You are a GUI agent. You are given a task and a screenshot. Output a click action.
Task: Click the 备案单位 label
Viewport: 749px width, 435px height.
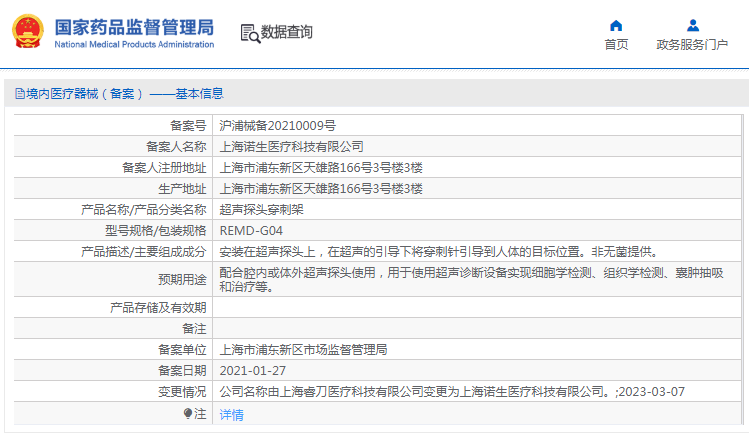pos(182,350)
